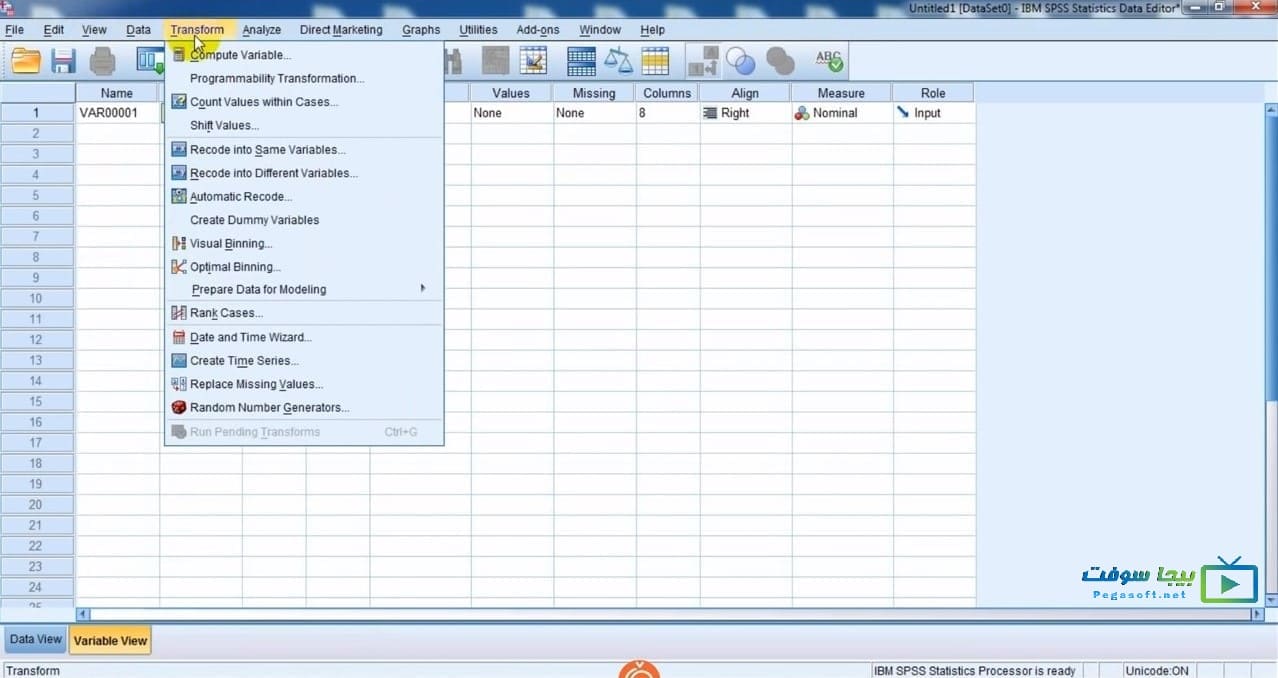Open the Data menu

(x=138, y=30)
